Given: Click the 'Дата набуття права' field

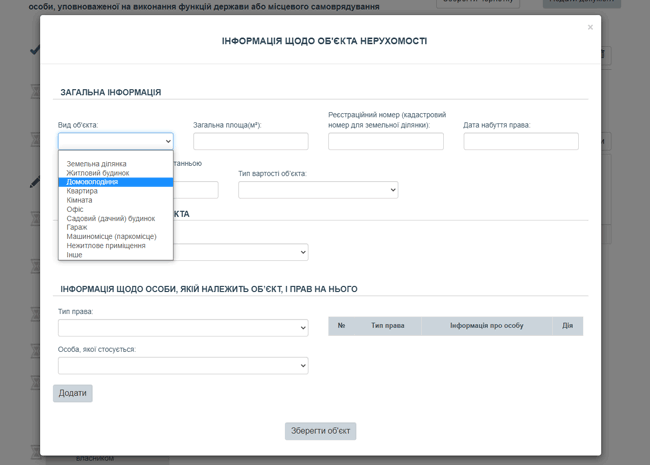Looking at the screenshot, I should pyautogui.click(x=520, y=141).
